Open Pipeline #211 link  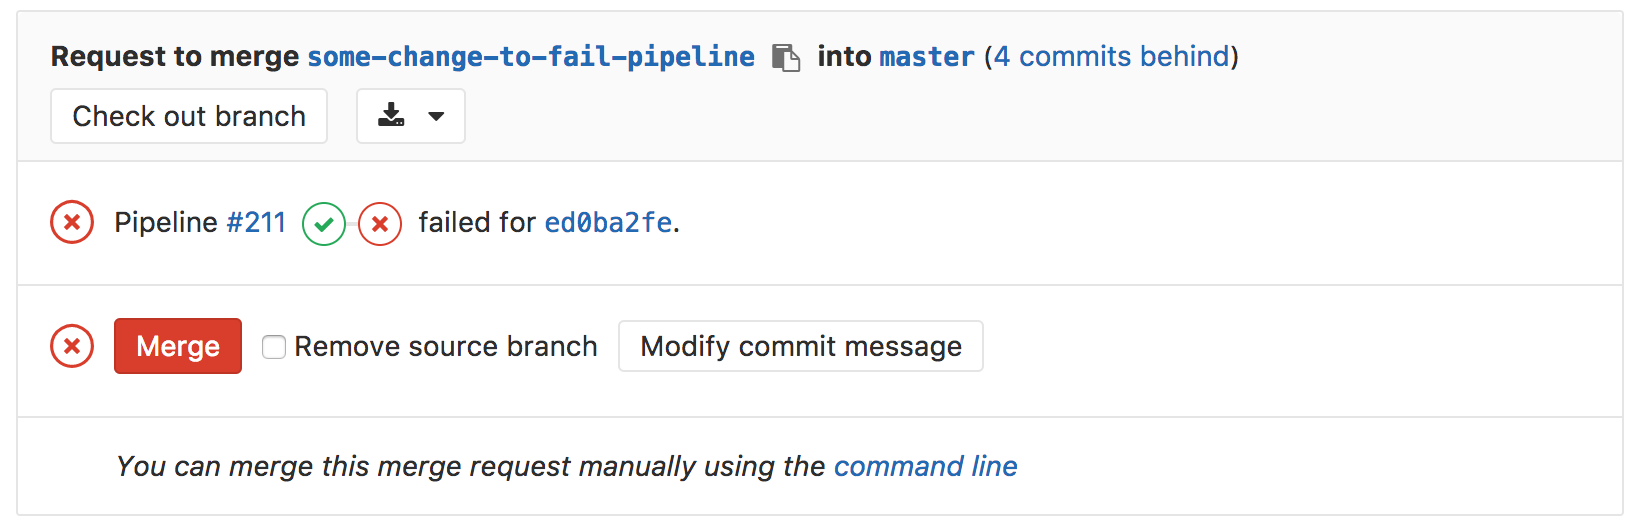(x=256, y=222)
